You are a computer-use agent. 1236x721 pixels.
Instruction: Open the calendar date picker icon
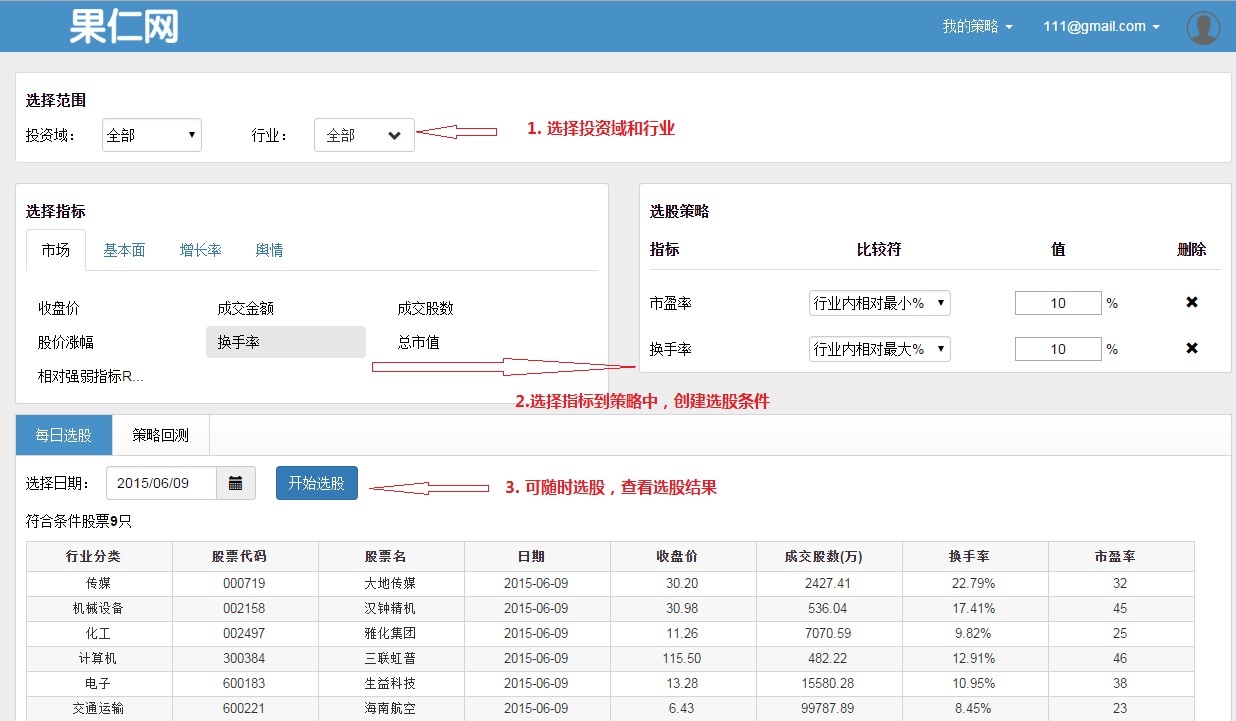point(236,483)
